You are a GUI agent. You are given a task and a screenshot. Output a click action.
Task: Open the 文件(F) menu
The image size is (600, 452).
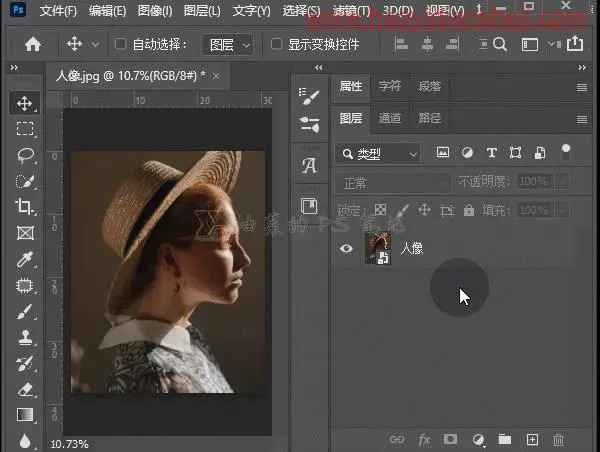58,11
